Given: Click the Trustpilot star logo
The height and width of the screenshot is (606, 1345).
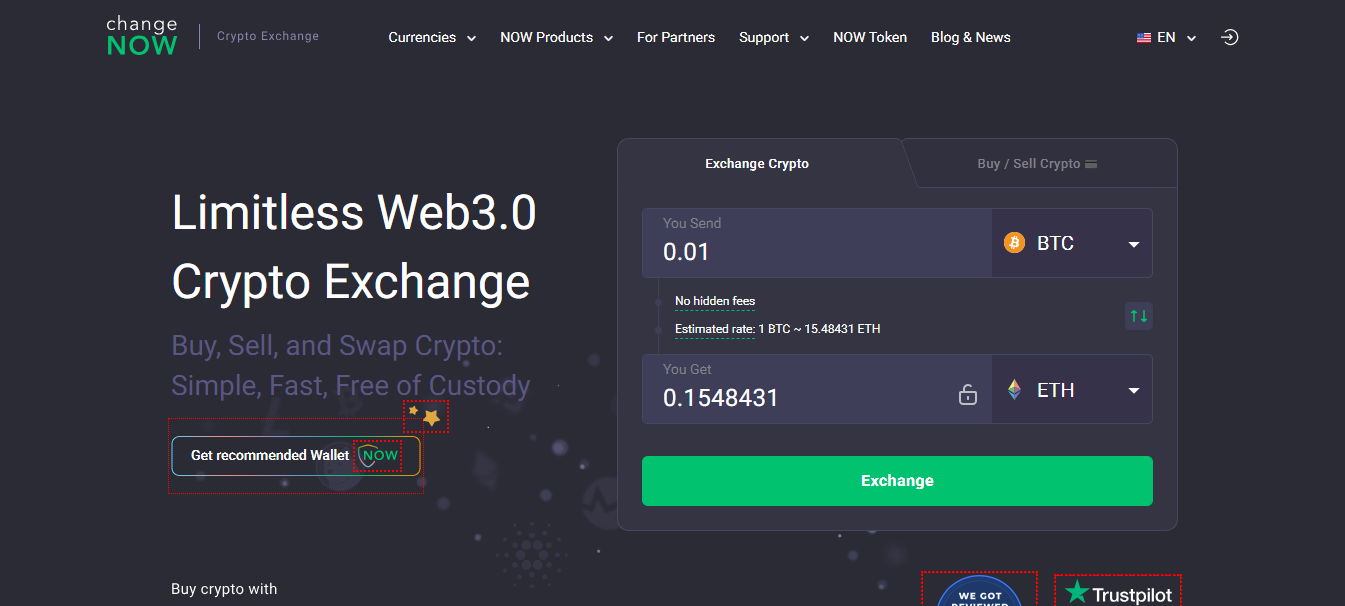Looking at the screenshot, I should [x=1077, y=593].
